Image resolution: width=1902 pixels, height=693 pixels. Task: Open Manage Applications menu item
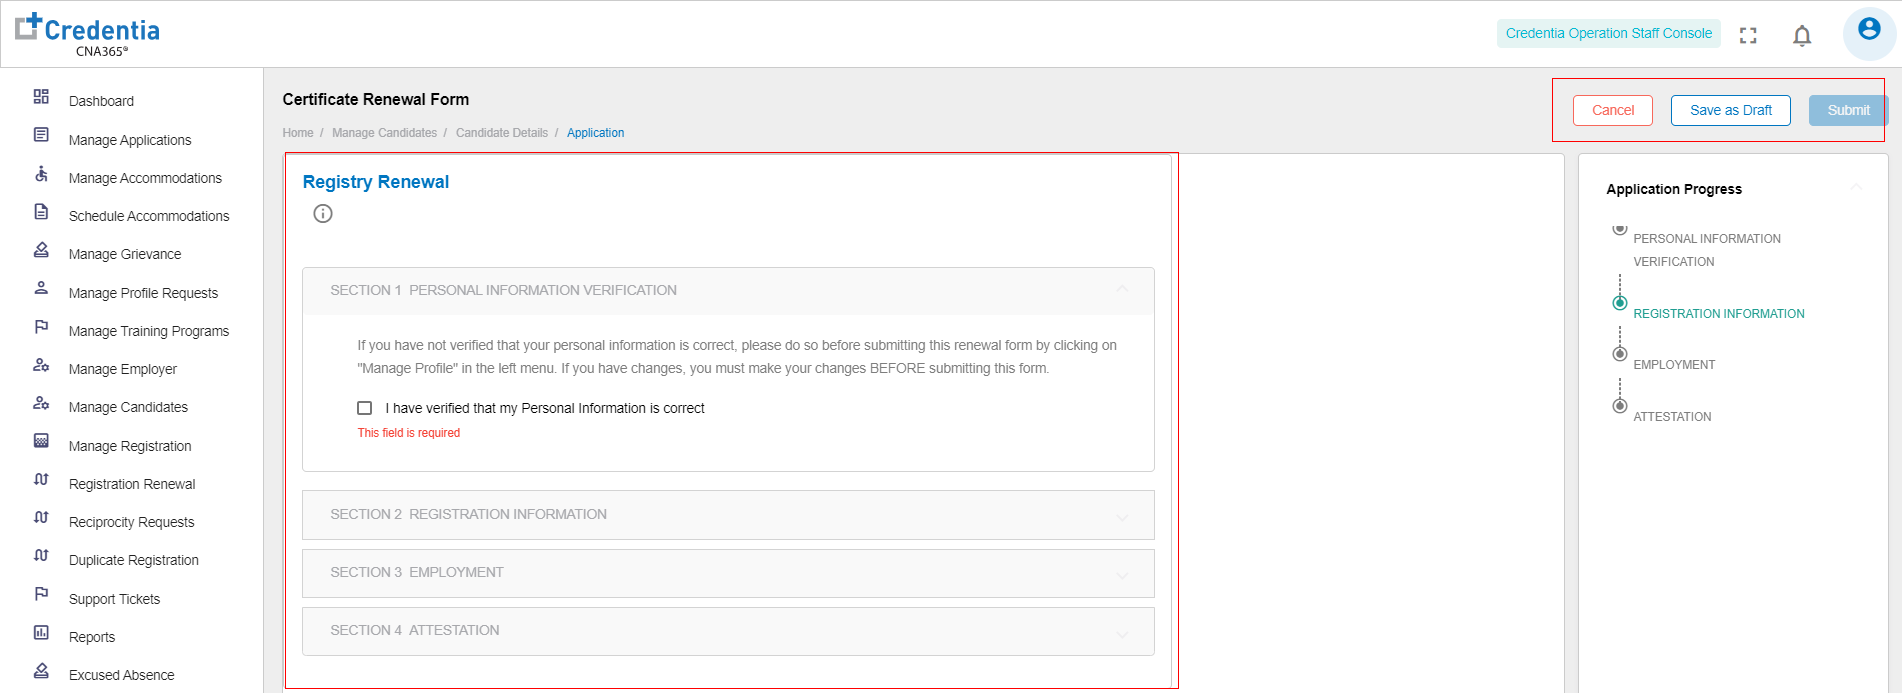tap(130, 140)
